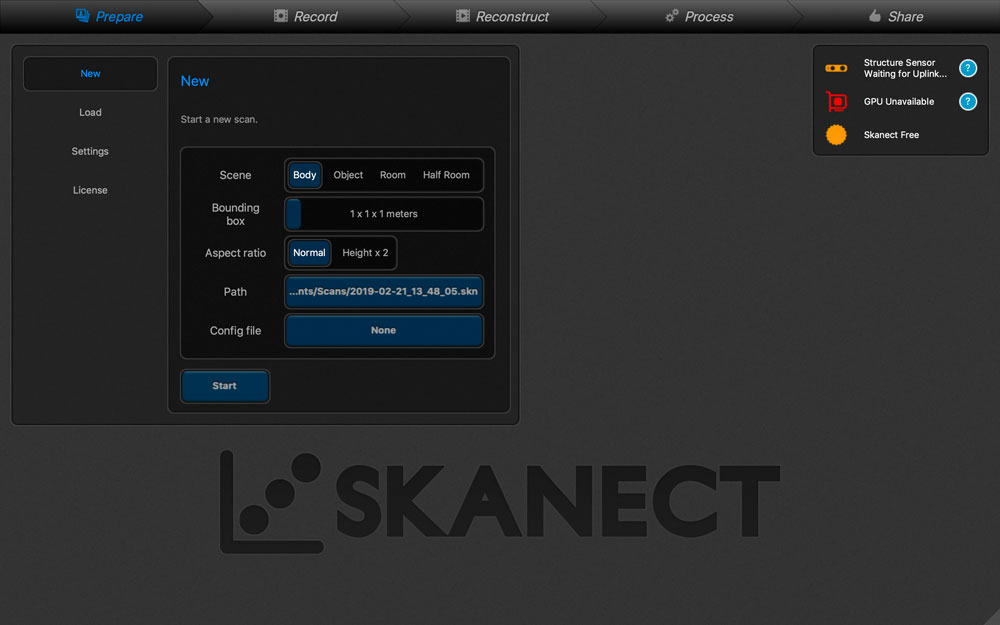Click the Config file row label
Screen dimensions: 1000x625
pos(235,330)
